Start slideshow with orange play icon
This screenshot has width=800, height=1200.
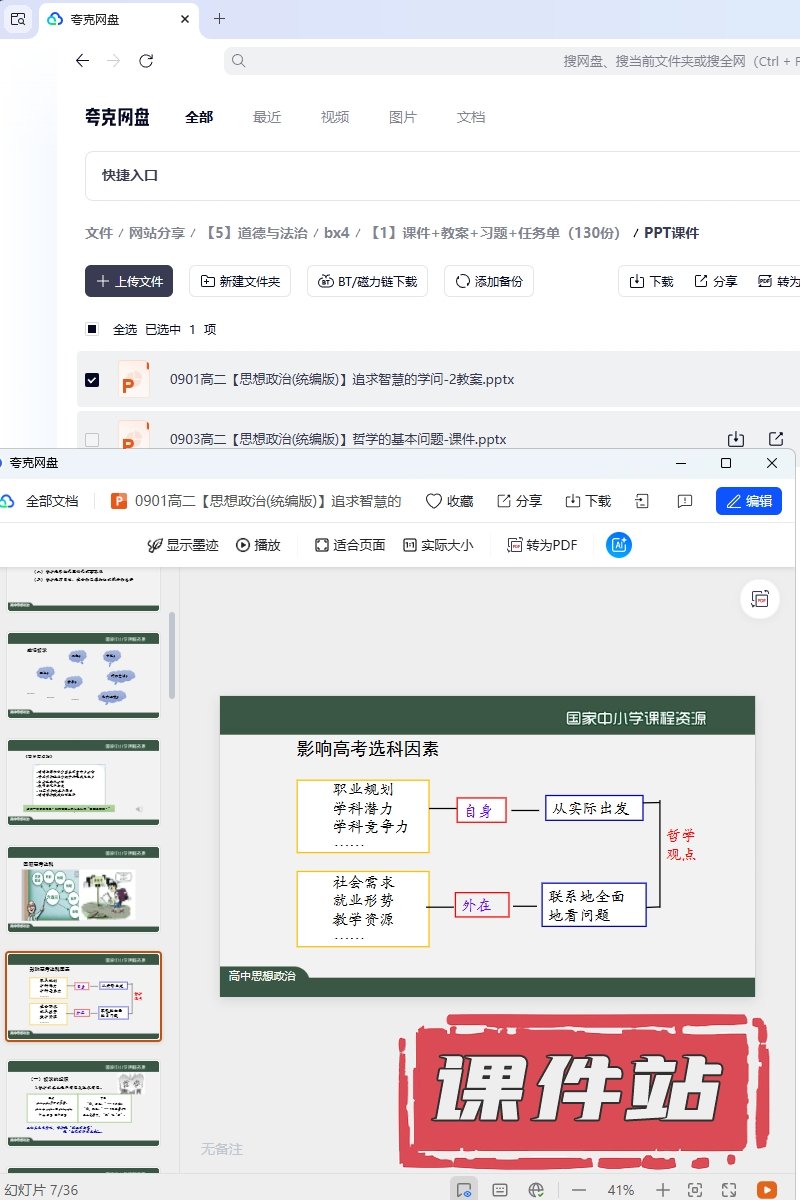767,1190
